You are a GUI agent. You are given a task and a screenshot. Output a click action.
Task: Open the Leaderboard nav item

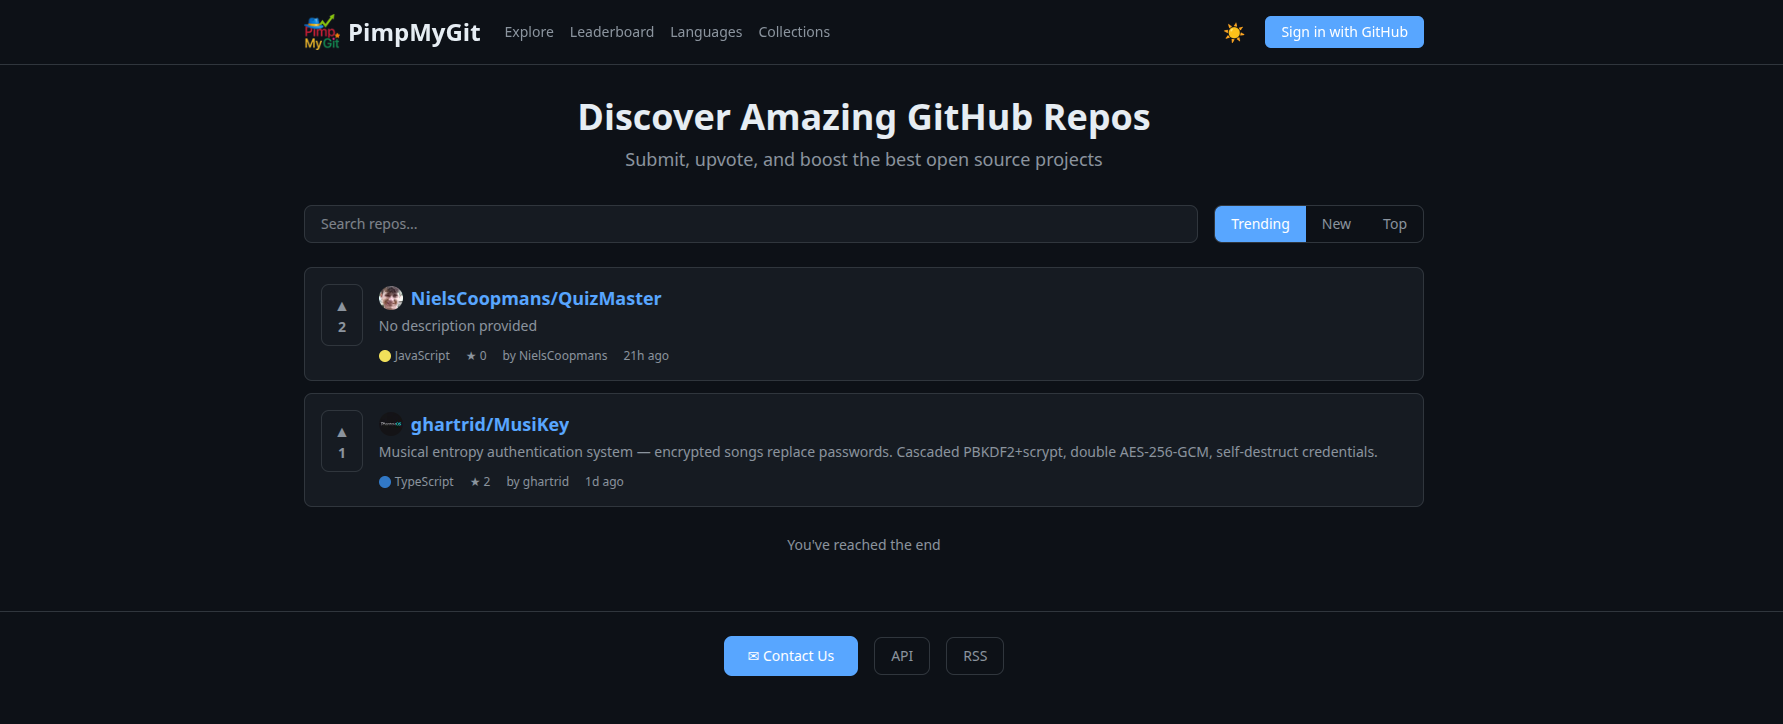point(612,32)
